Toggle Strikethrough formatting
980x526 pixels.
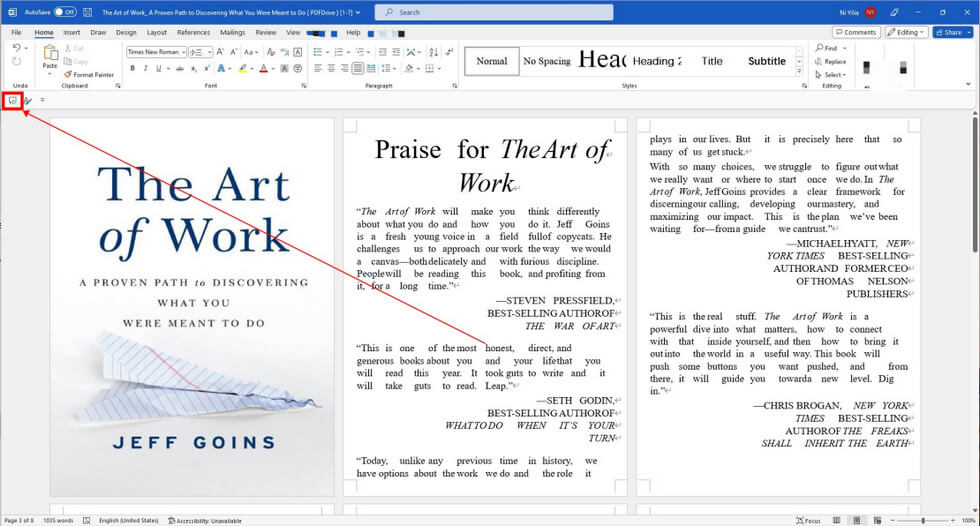click(180, 68)
